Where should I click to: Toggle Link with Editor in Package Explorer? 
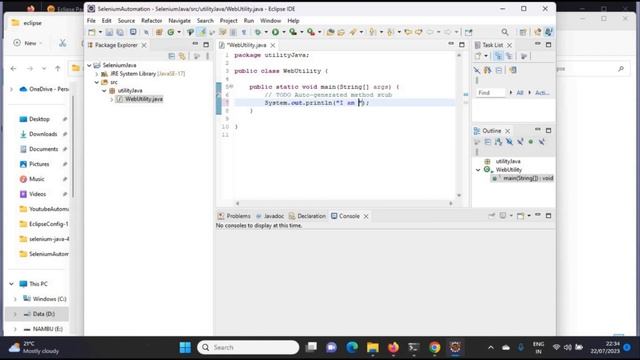coord(182,56)
